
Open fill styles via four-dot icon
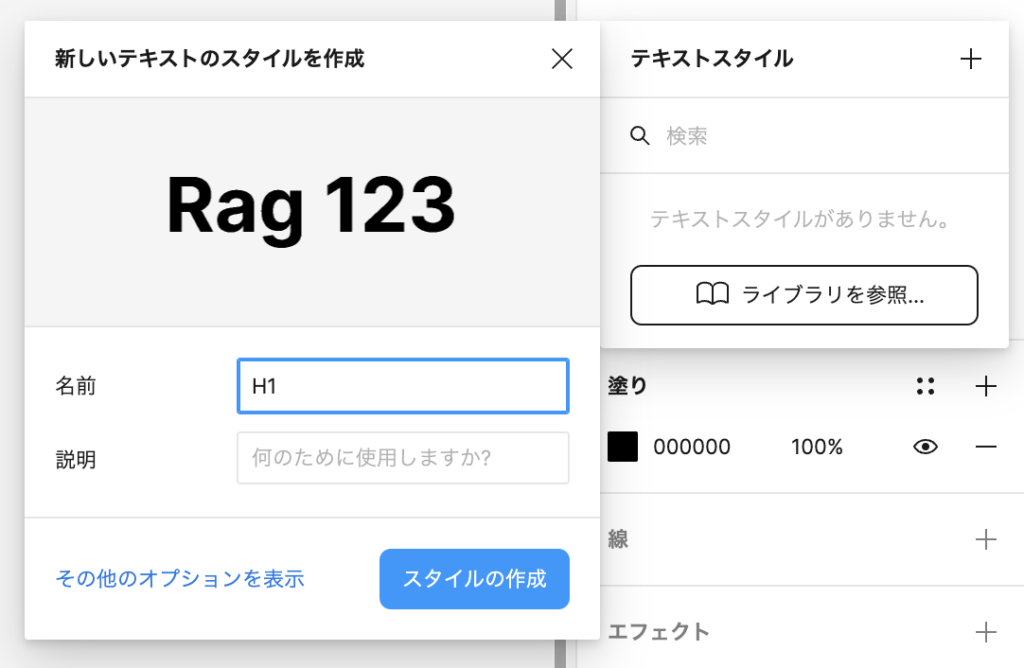(x=926, y=387)
